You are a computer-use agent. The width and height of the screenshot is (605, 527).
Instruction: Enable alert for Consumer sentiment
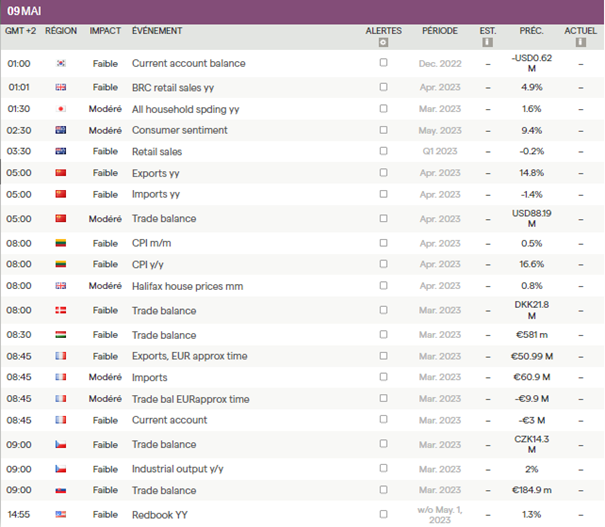(x=383, y=130)
